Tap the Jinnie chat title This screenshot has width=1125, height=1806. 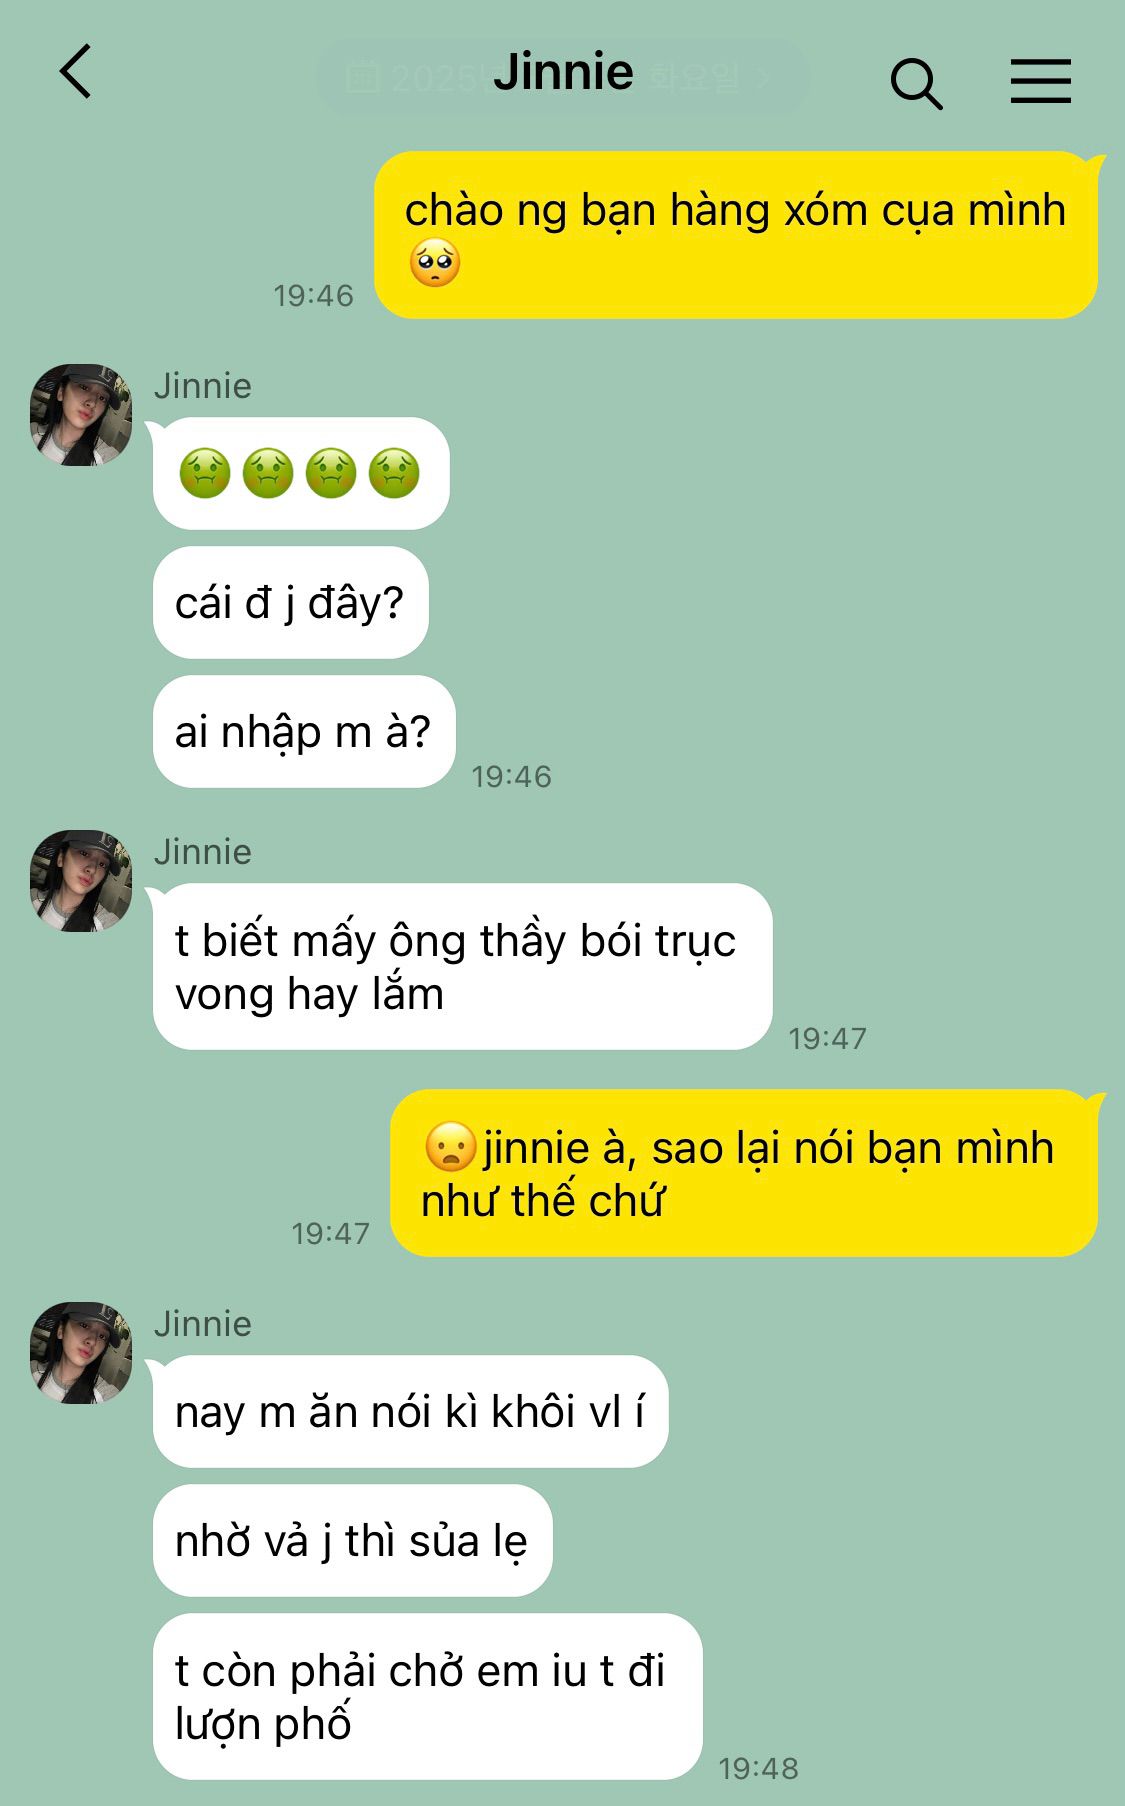tap(563, 72)
